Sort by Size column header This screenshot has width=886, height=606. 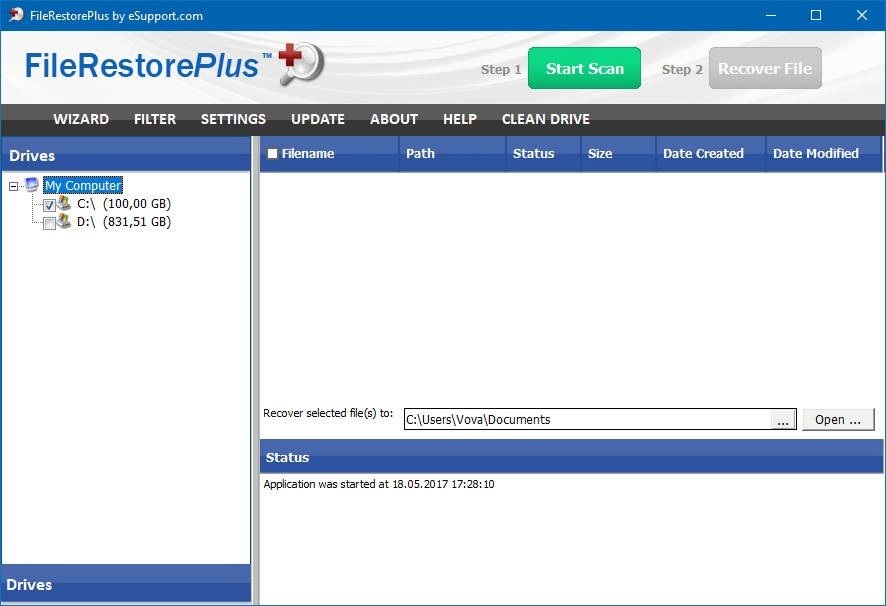tap(618, 154)
